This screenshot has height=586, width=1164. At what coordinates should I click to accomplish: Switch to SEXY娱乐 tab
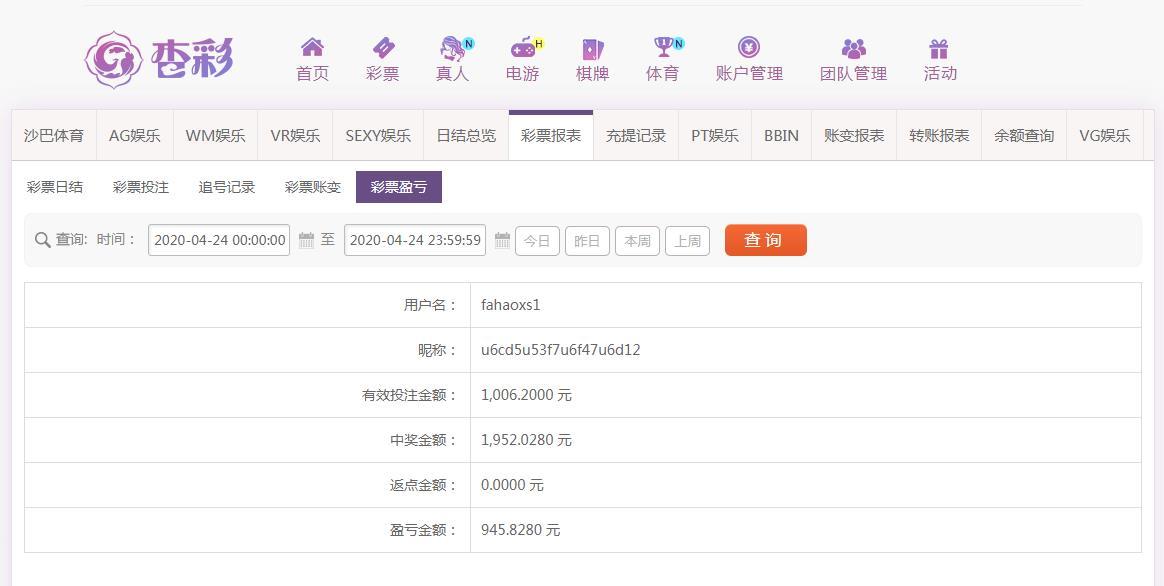(x=378, y=136)
